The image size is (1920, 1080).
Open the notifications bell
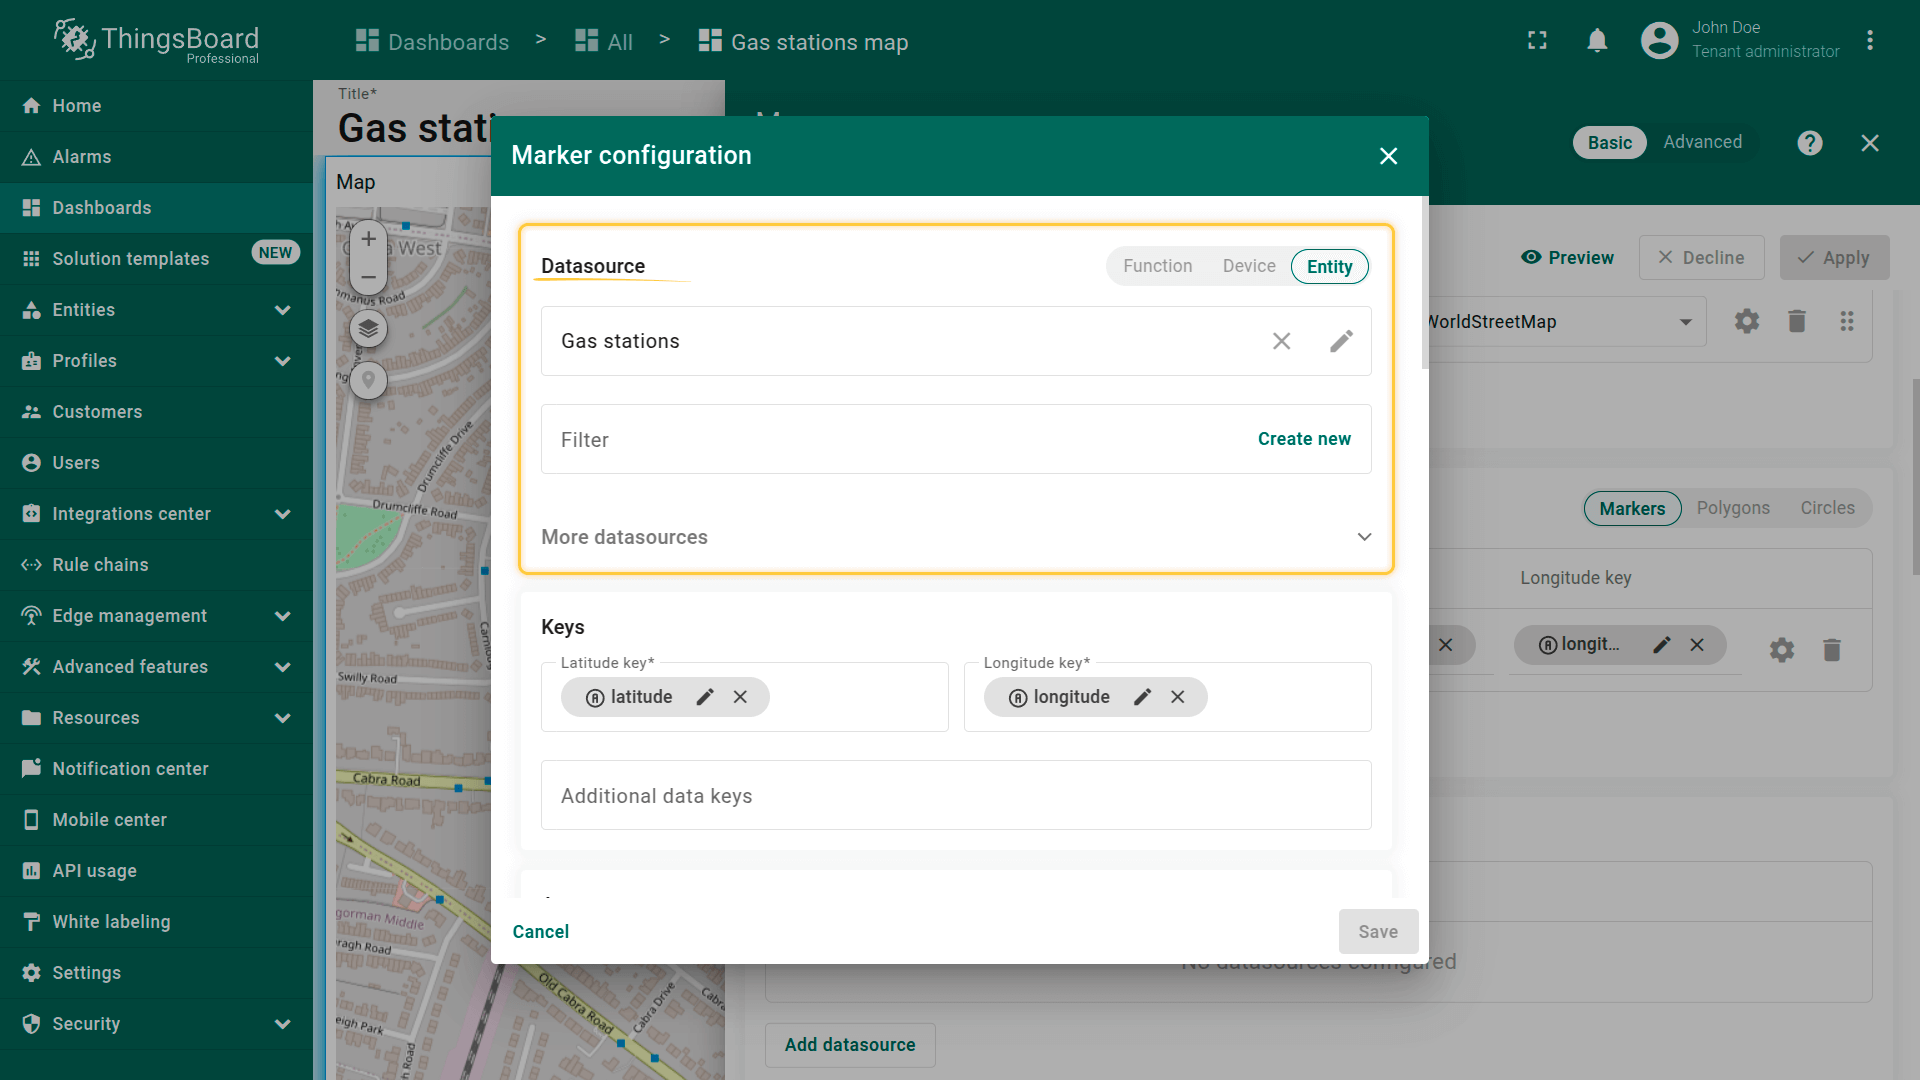tap(1597, 41)
